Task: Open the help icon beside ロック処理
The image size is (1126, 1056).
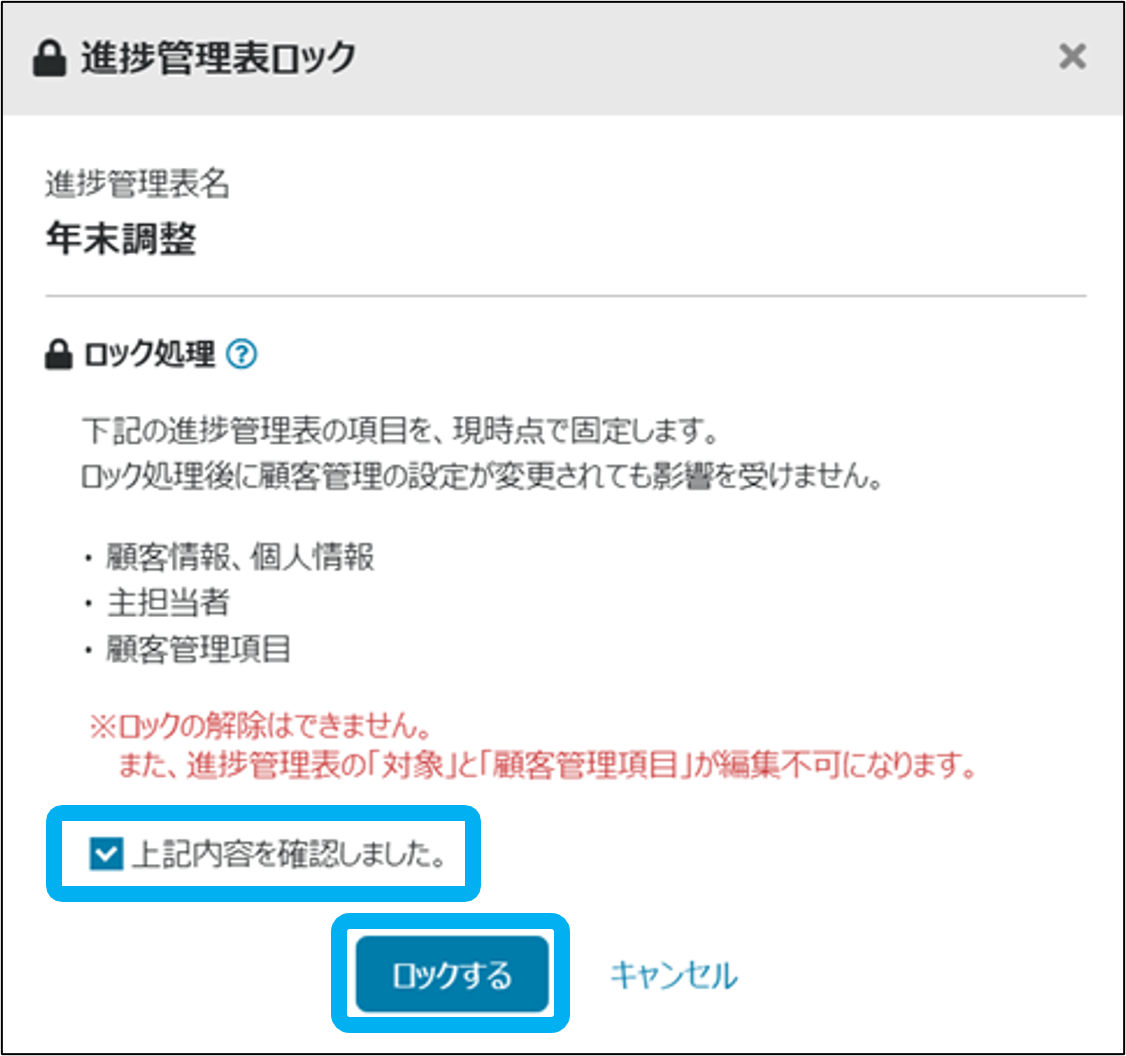Action: [x=242, y=354]
